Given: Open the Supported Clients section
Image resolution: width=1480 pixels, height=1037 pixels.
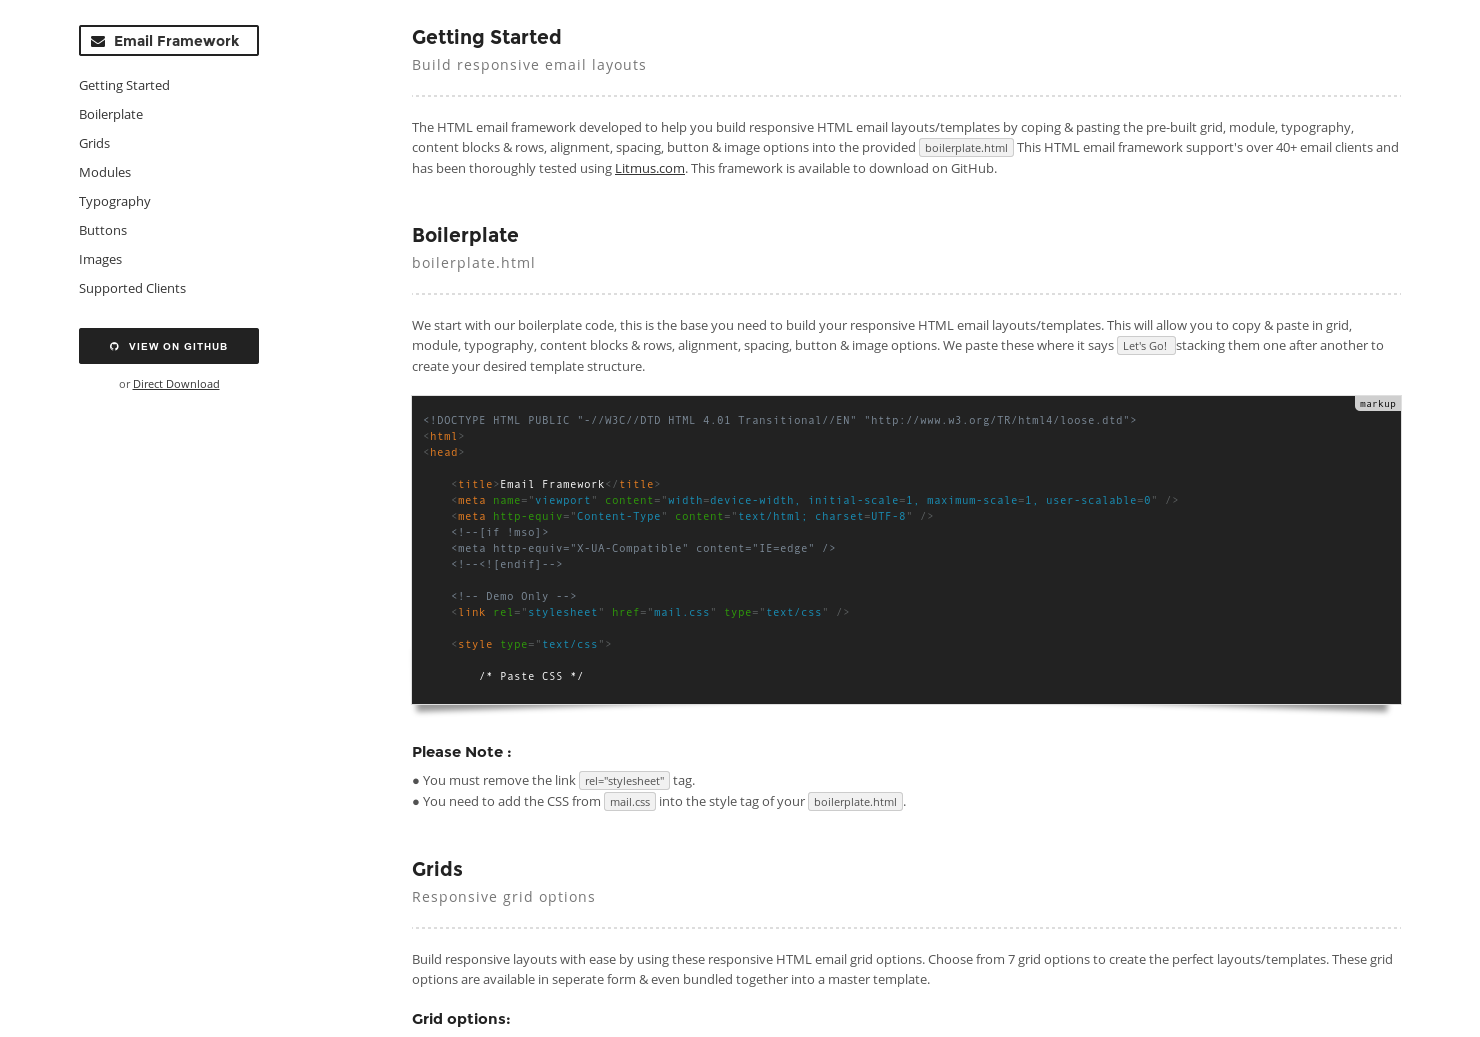Looking at the screenshot, I should [x=132, y=288].
